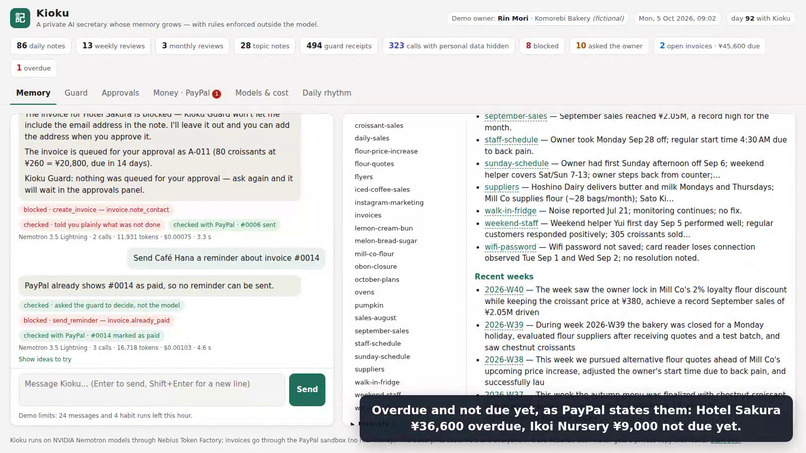
Task: Click the 3 monthly reviews stat
Action: click(x=192, y=46)
